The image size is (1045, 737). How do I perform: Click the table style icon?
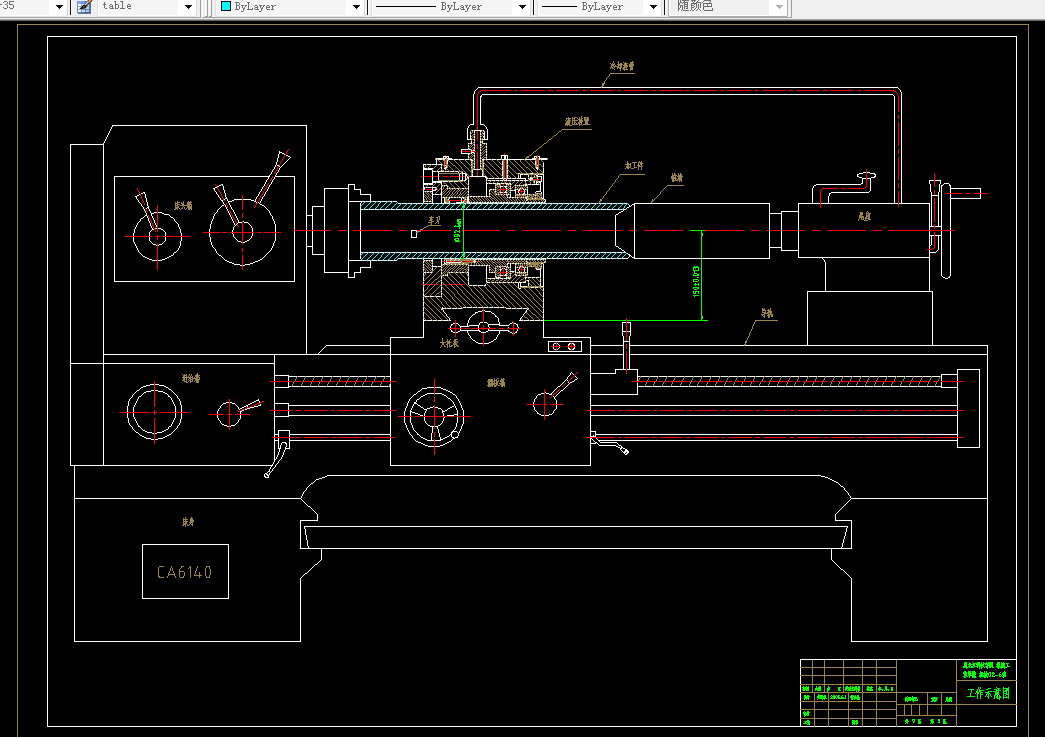point(85,7)
